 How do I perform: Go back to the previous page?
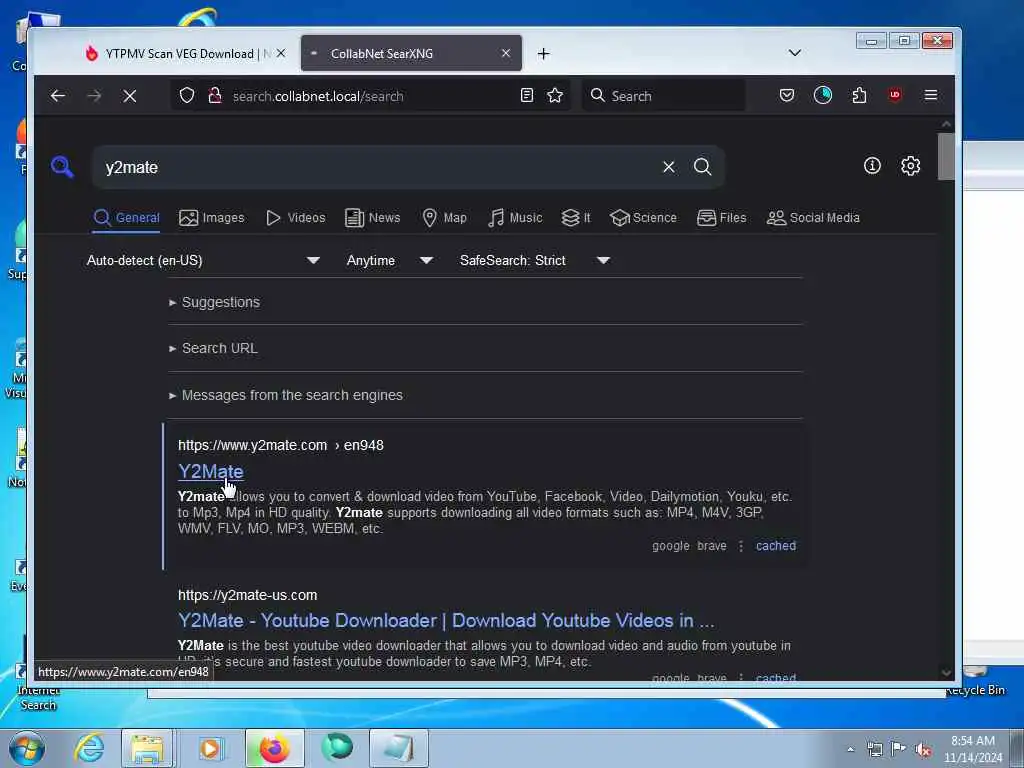(57, 96)
